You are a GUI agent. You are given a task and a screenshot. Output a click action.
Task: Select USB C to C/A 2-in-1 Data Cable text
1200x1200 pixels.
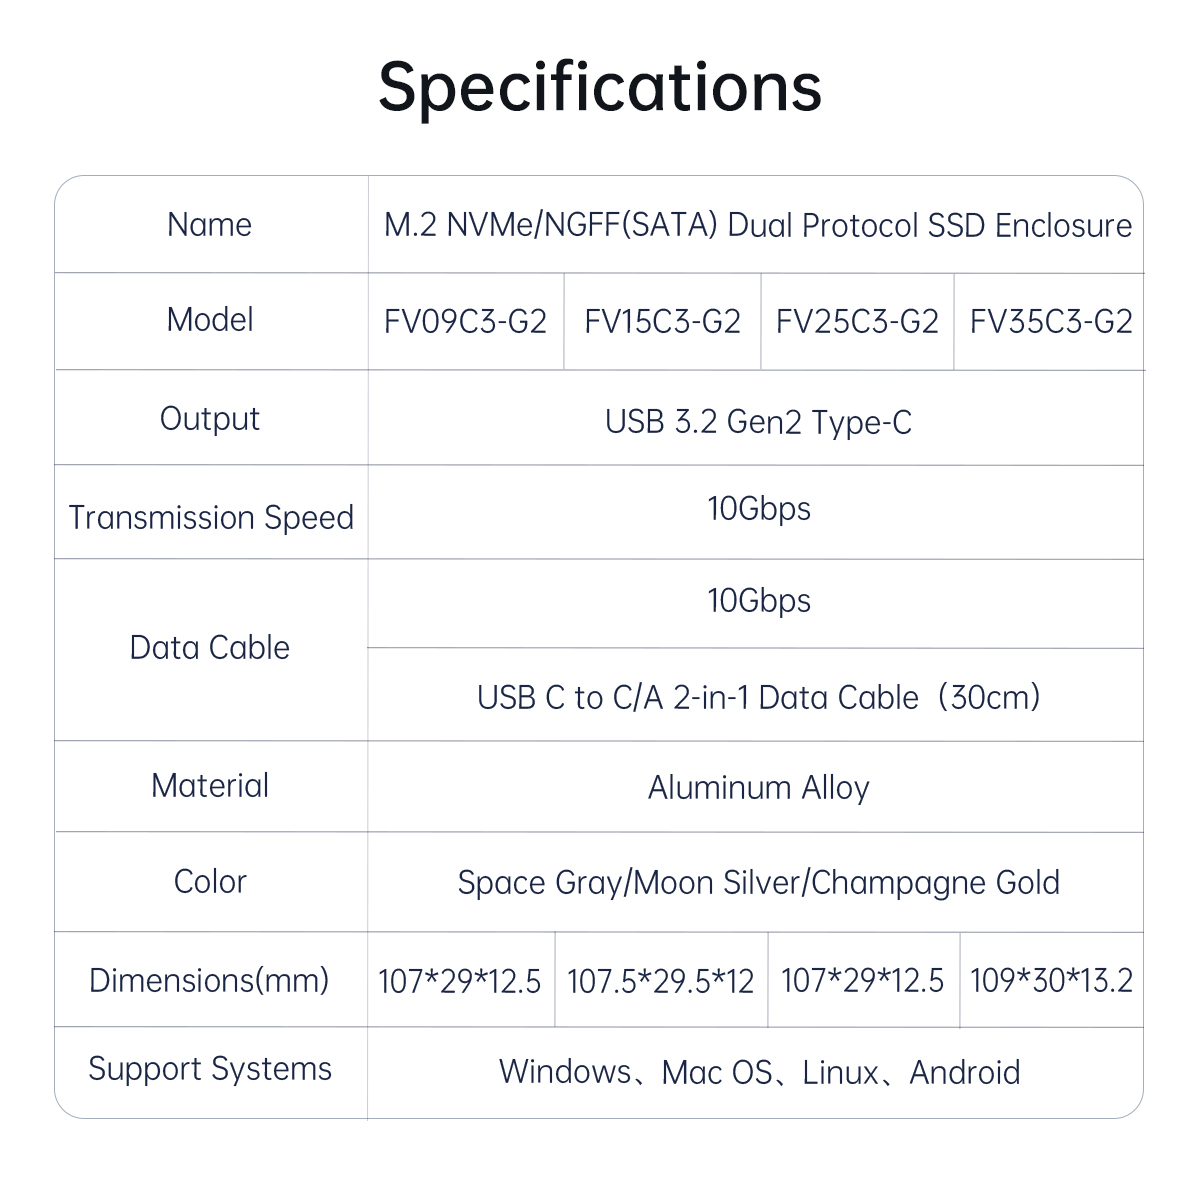(x=758, y=697)
